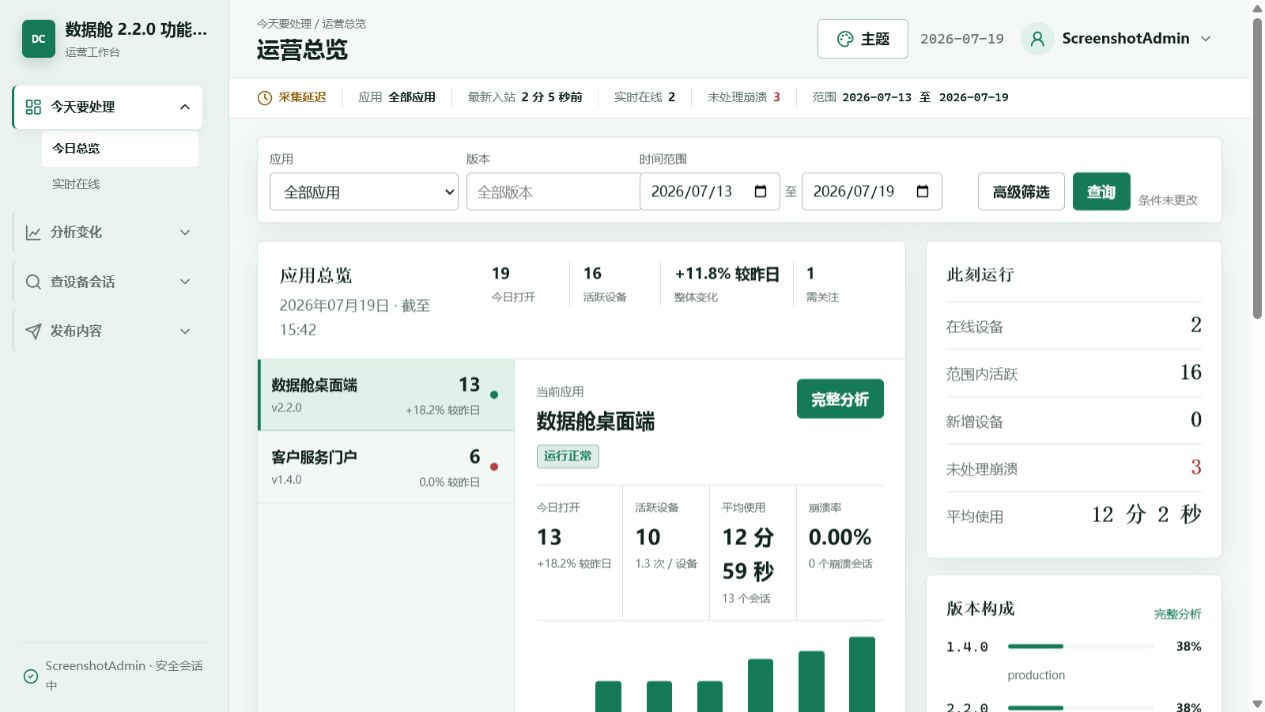Viewport: 1265px width, 712px height.
Task: Click the 主题 theme button
Action: [863, 39]
